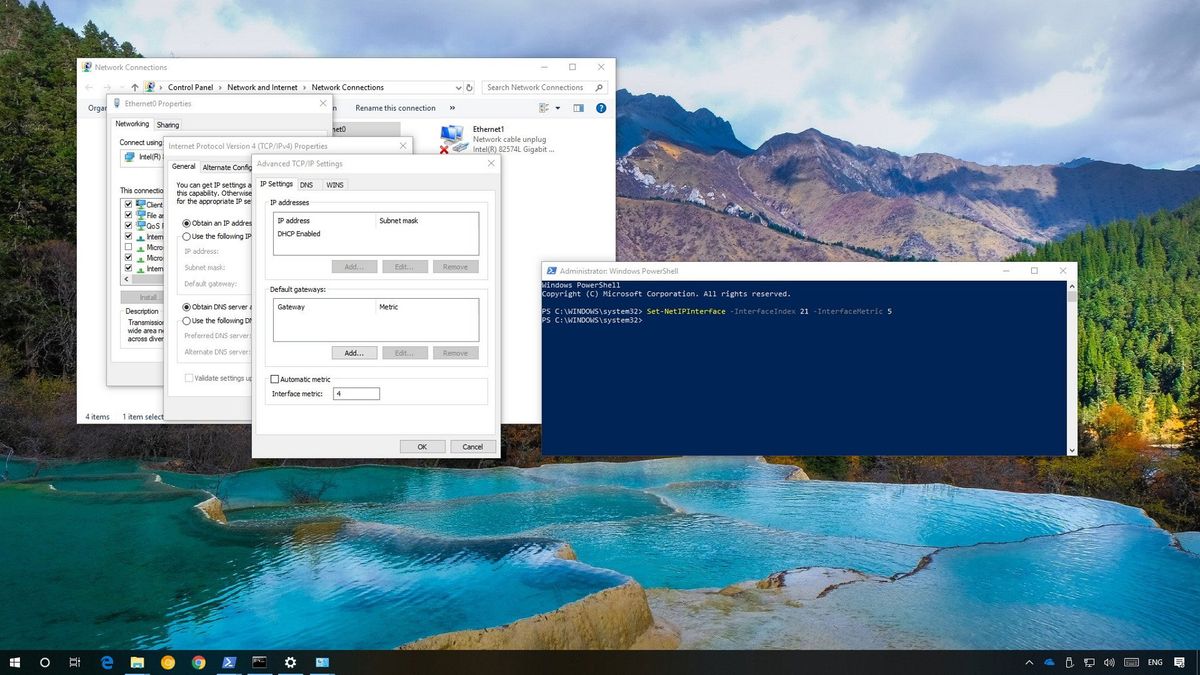Open the address bar history dropdown
Viewport: 1200px width, 675px height.
[457, 87]
